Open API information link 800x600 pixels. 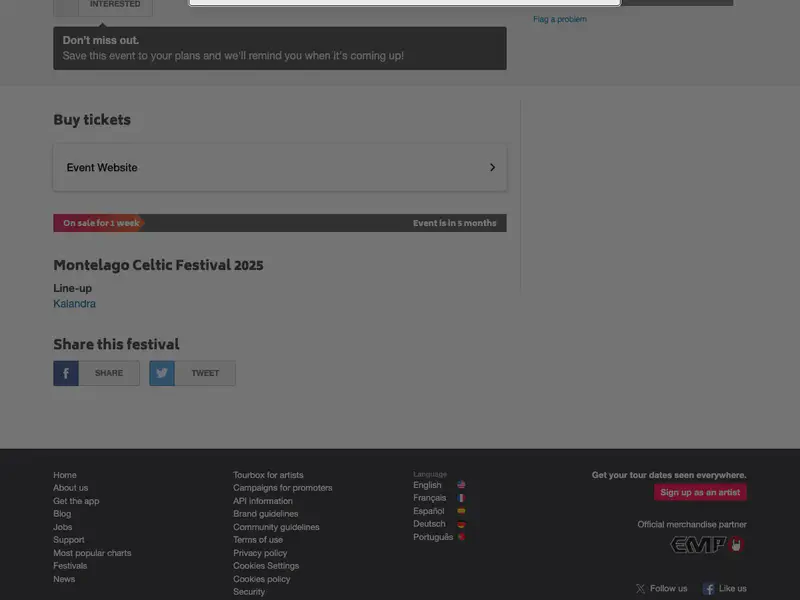point(263,501)
